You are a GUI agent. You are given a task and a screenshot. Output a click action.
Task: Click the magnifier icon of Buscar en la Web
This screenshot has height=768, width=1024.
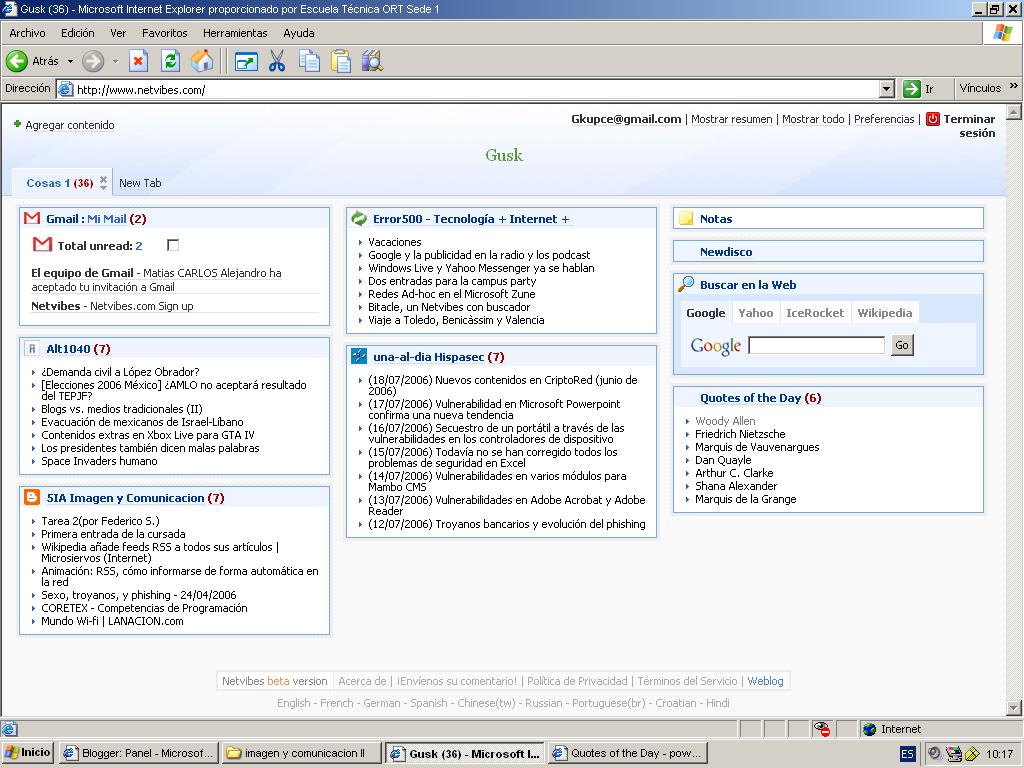click(686, 283)
